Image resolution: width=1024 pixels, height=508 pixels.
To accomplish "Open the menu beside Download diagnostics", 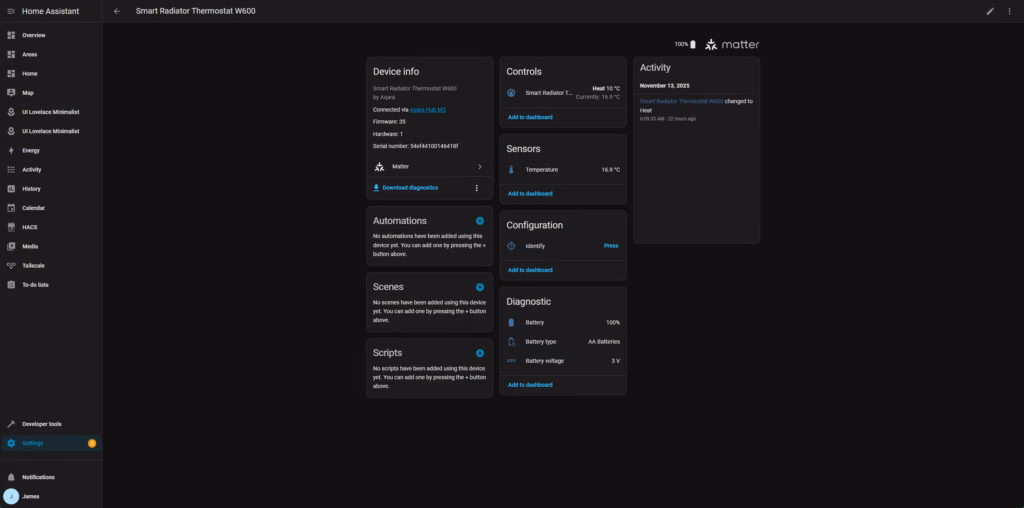I will click(x=476, y=187).
